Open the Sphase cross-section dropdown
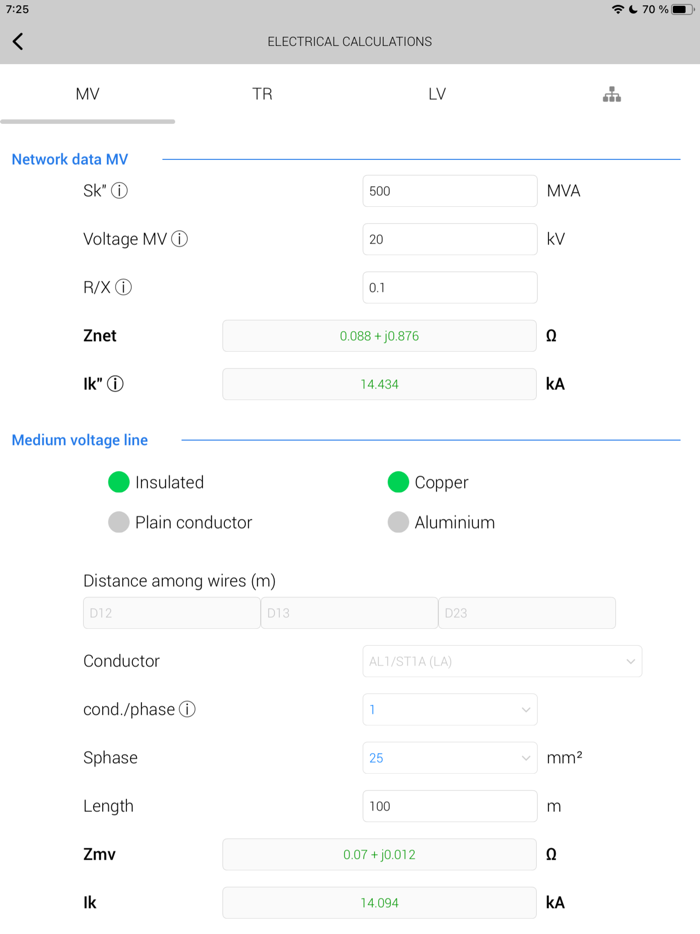The width and height of the screenshot is (700, 934). 449,757
